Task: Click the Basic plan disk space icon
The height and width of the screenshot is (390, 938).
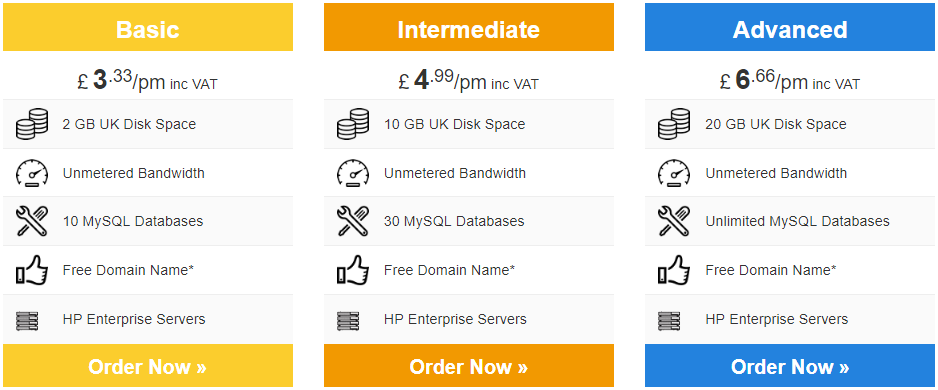Action: click(32, 124)
